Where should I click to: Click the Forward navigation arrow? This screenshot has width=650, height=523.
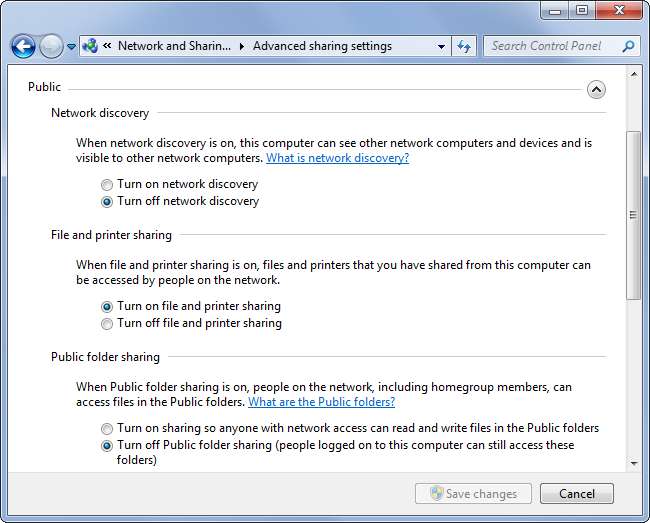[x=51, y=46]
